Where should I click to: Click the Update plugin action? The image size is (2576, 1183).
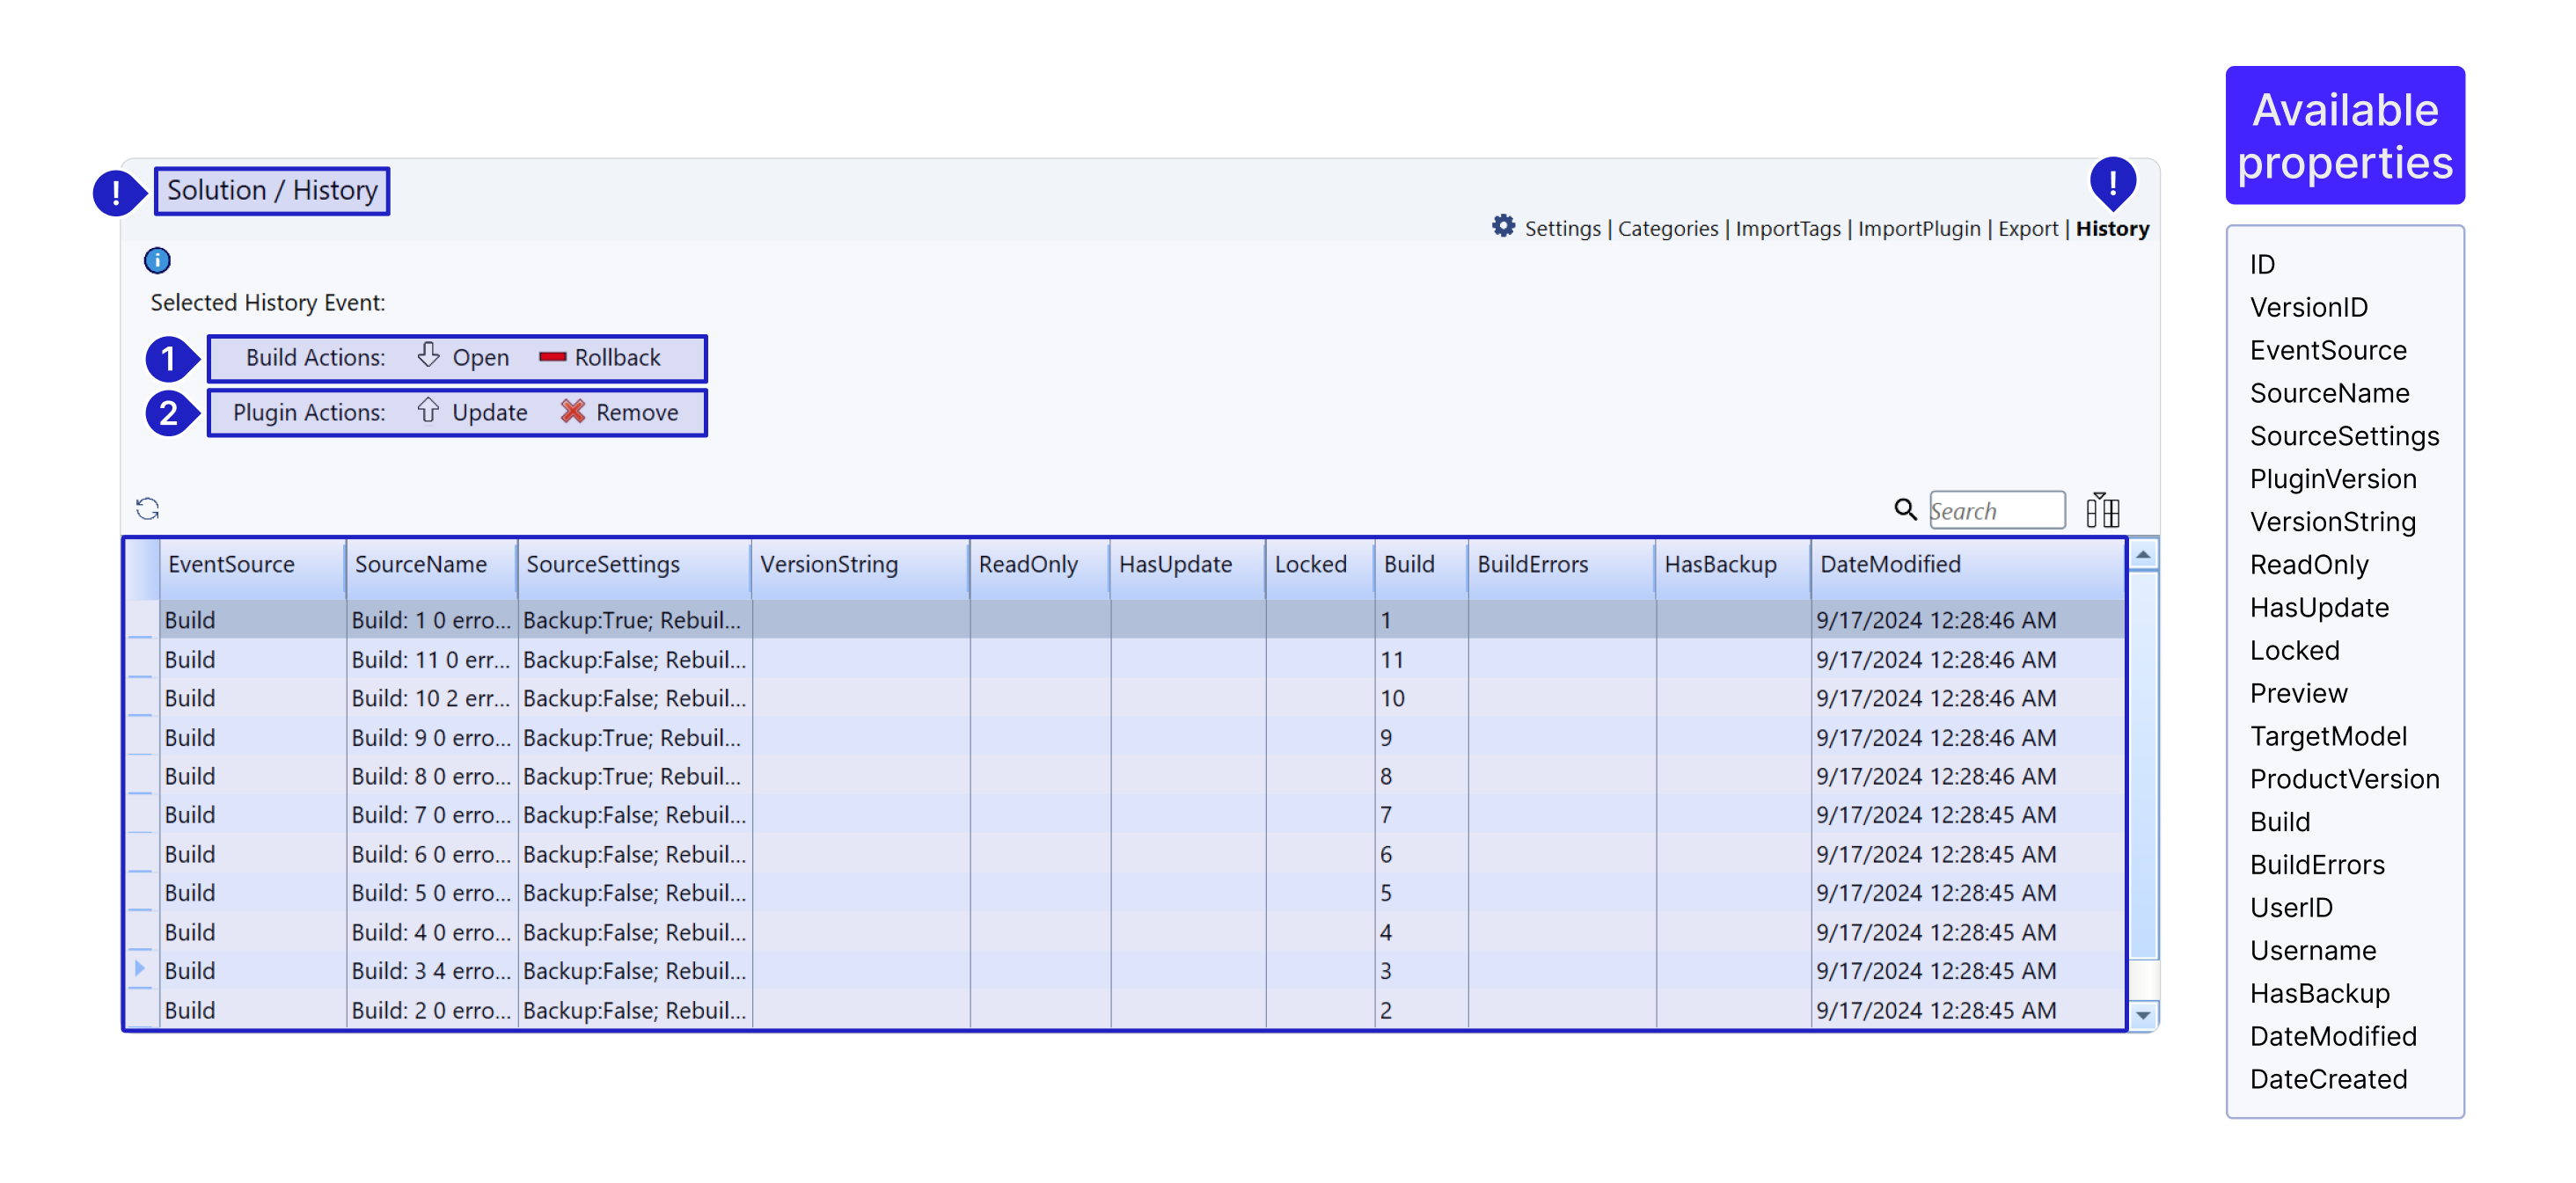(x=472, y=412)
